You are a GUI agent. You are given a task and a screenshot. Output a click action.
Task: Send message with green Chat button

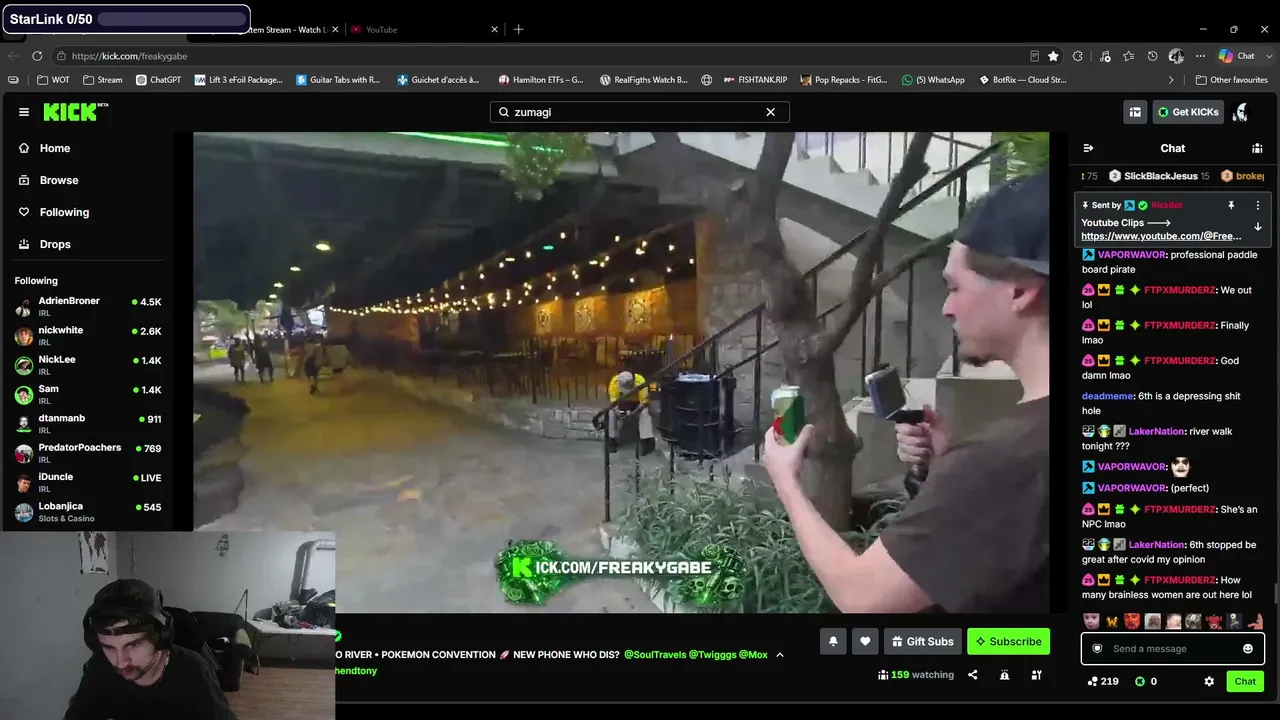1245,681
